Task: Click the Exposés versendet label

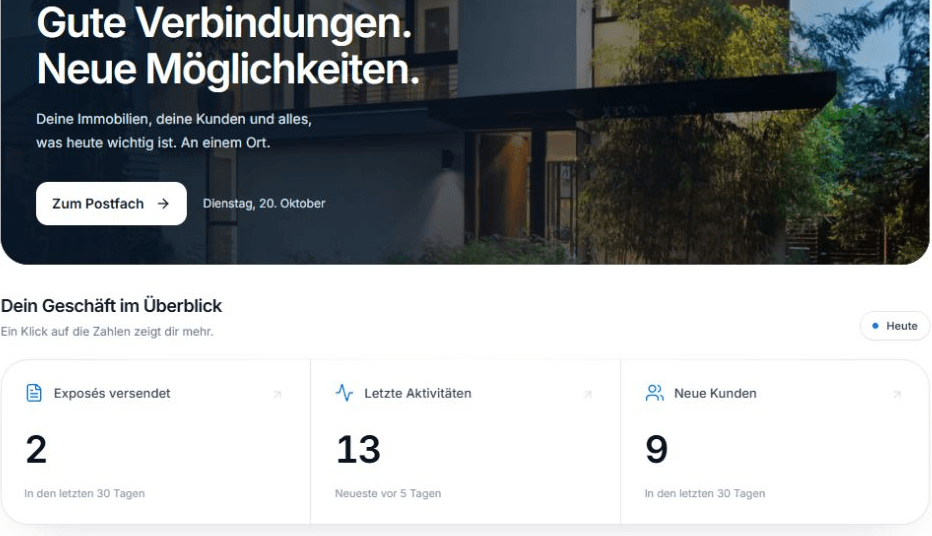Action: coord(112,393)
